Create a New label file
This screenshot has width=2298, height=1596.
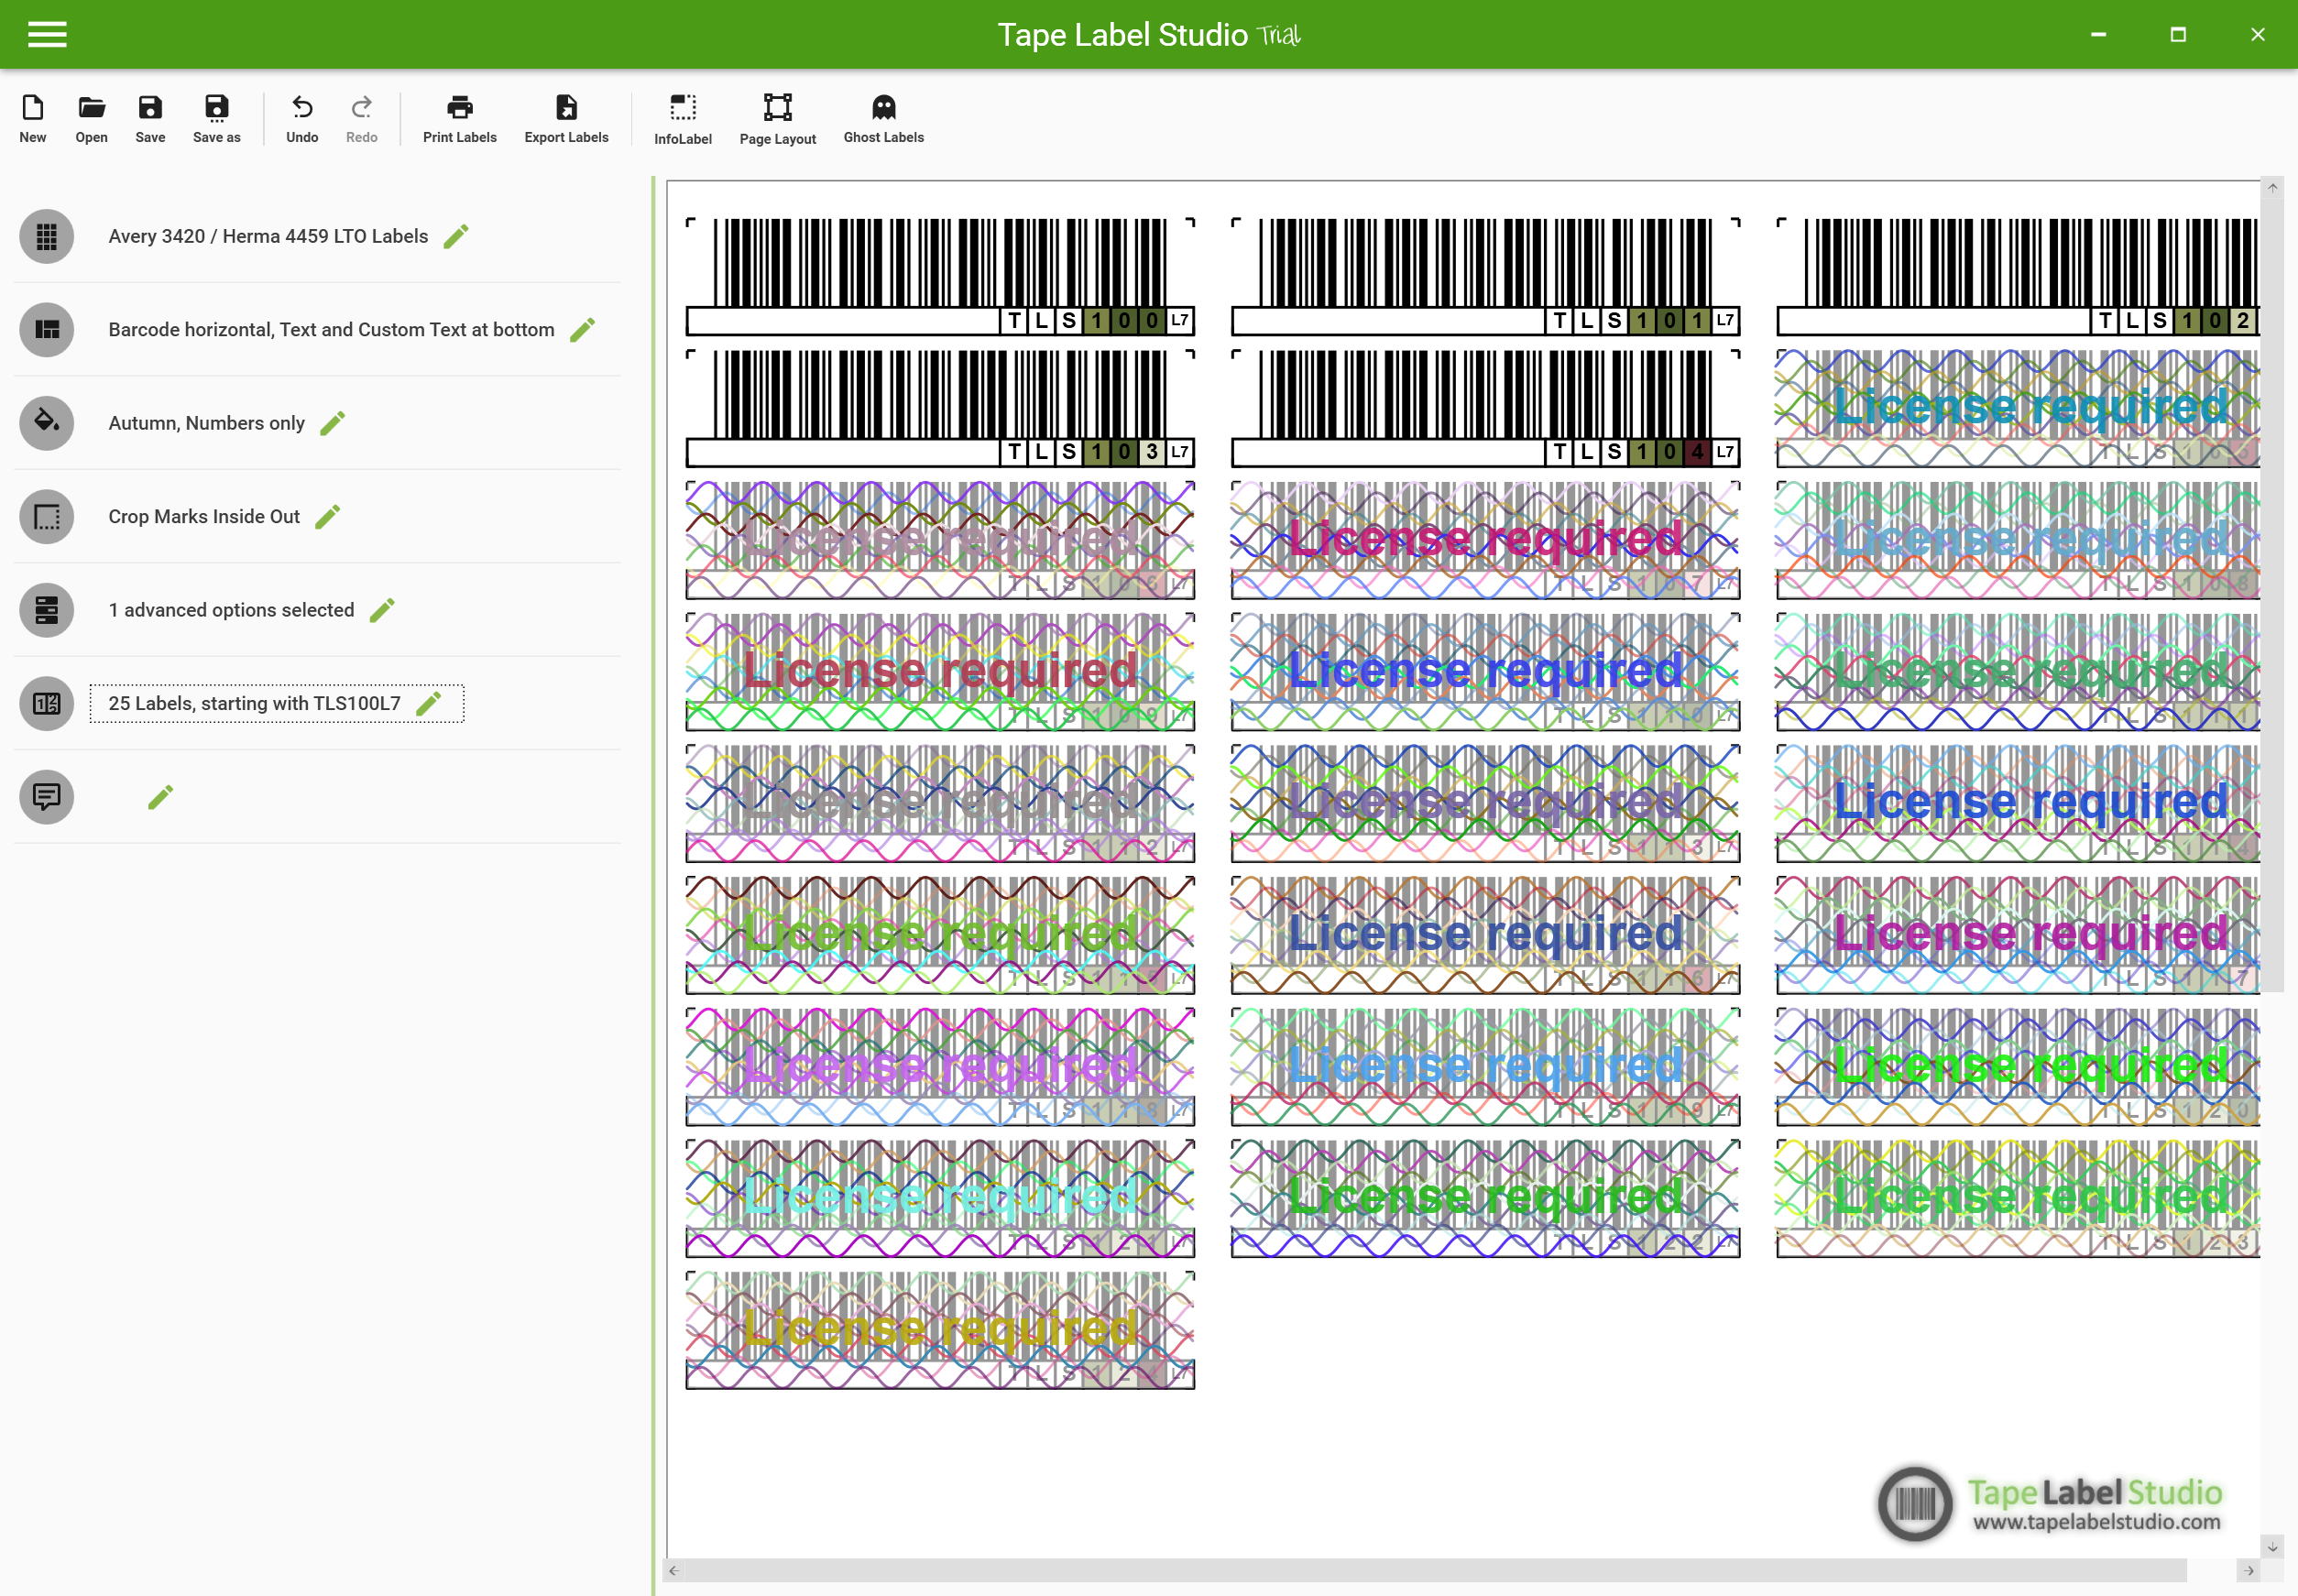pyautogui.click(x=33, y=120)
